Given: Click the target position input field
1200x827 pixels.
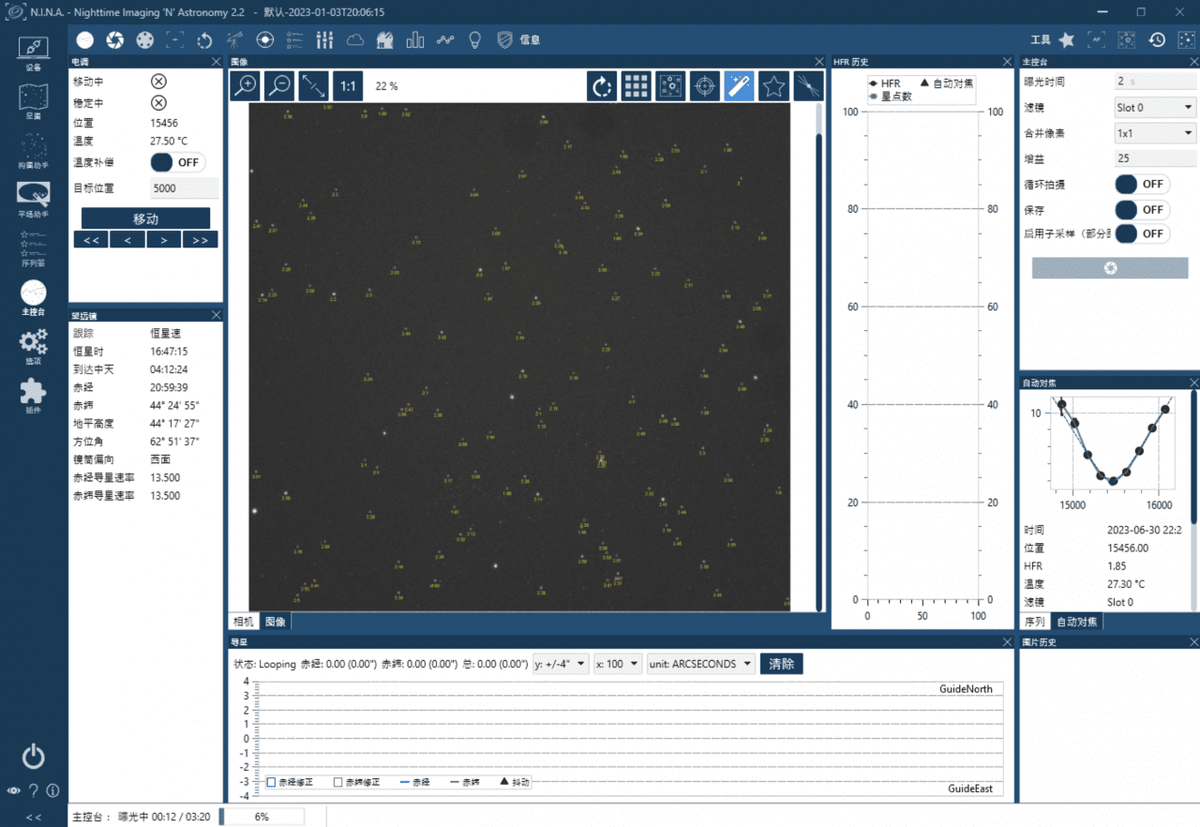Looking at the screenshot, I should (x=184, y=188).
